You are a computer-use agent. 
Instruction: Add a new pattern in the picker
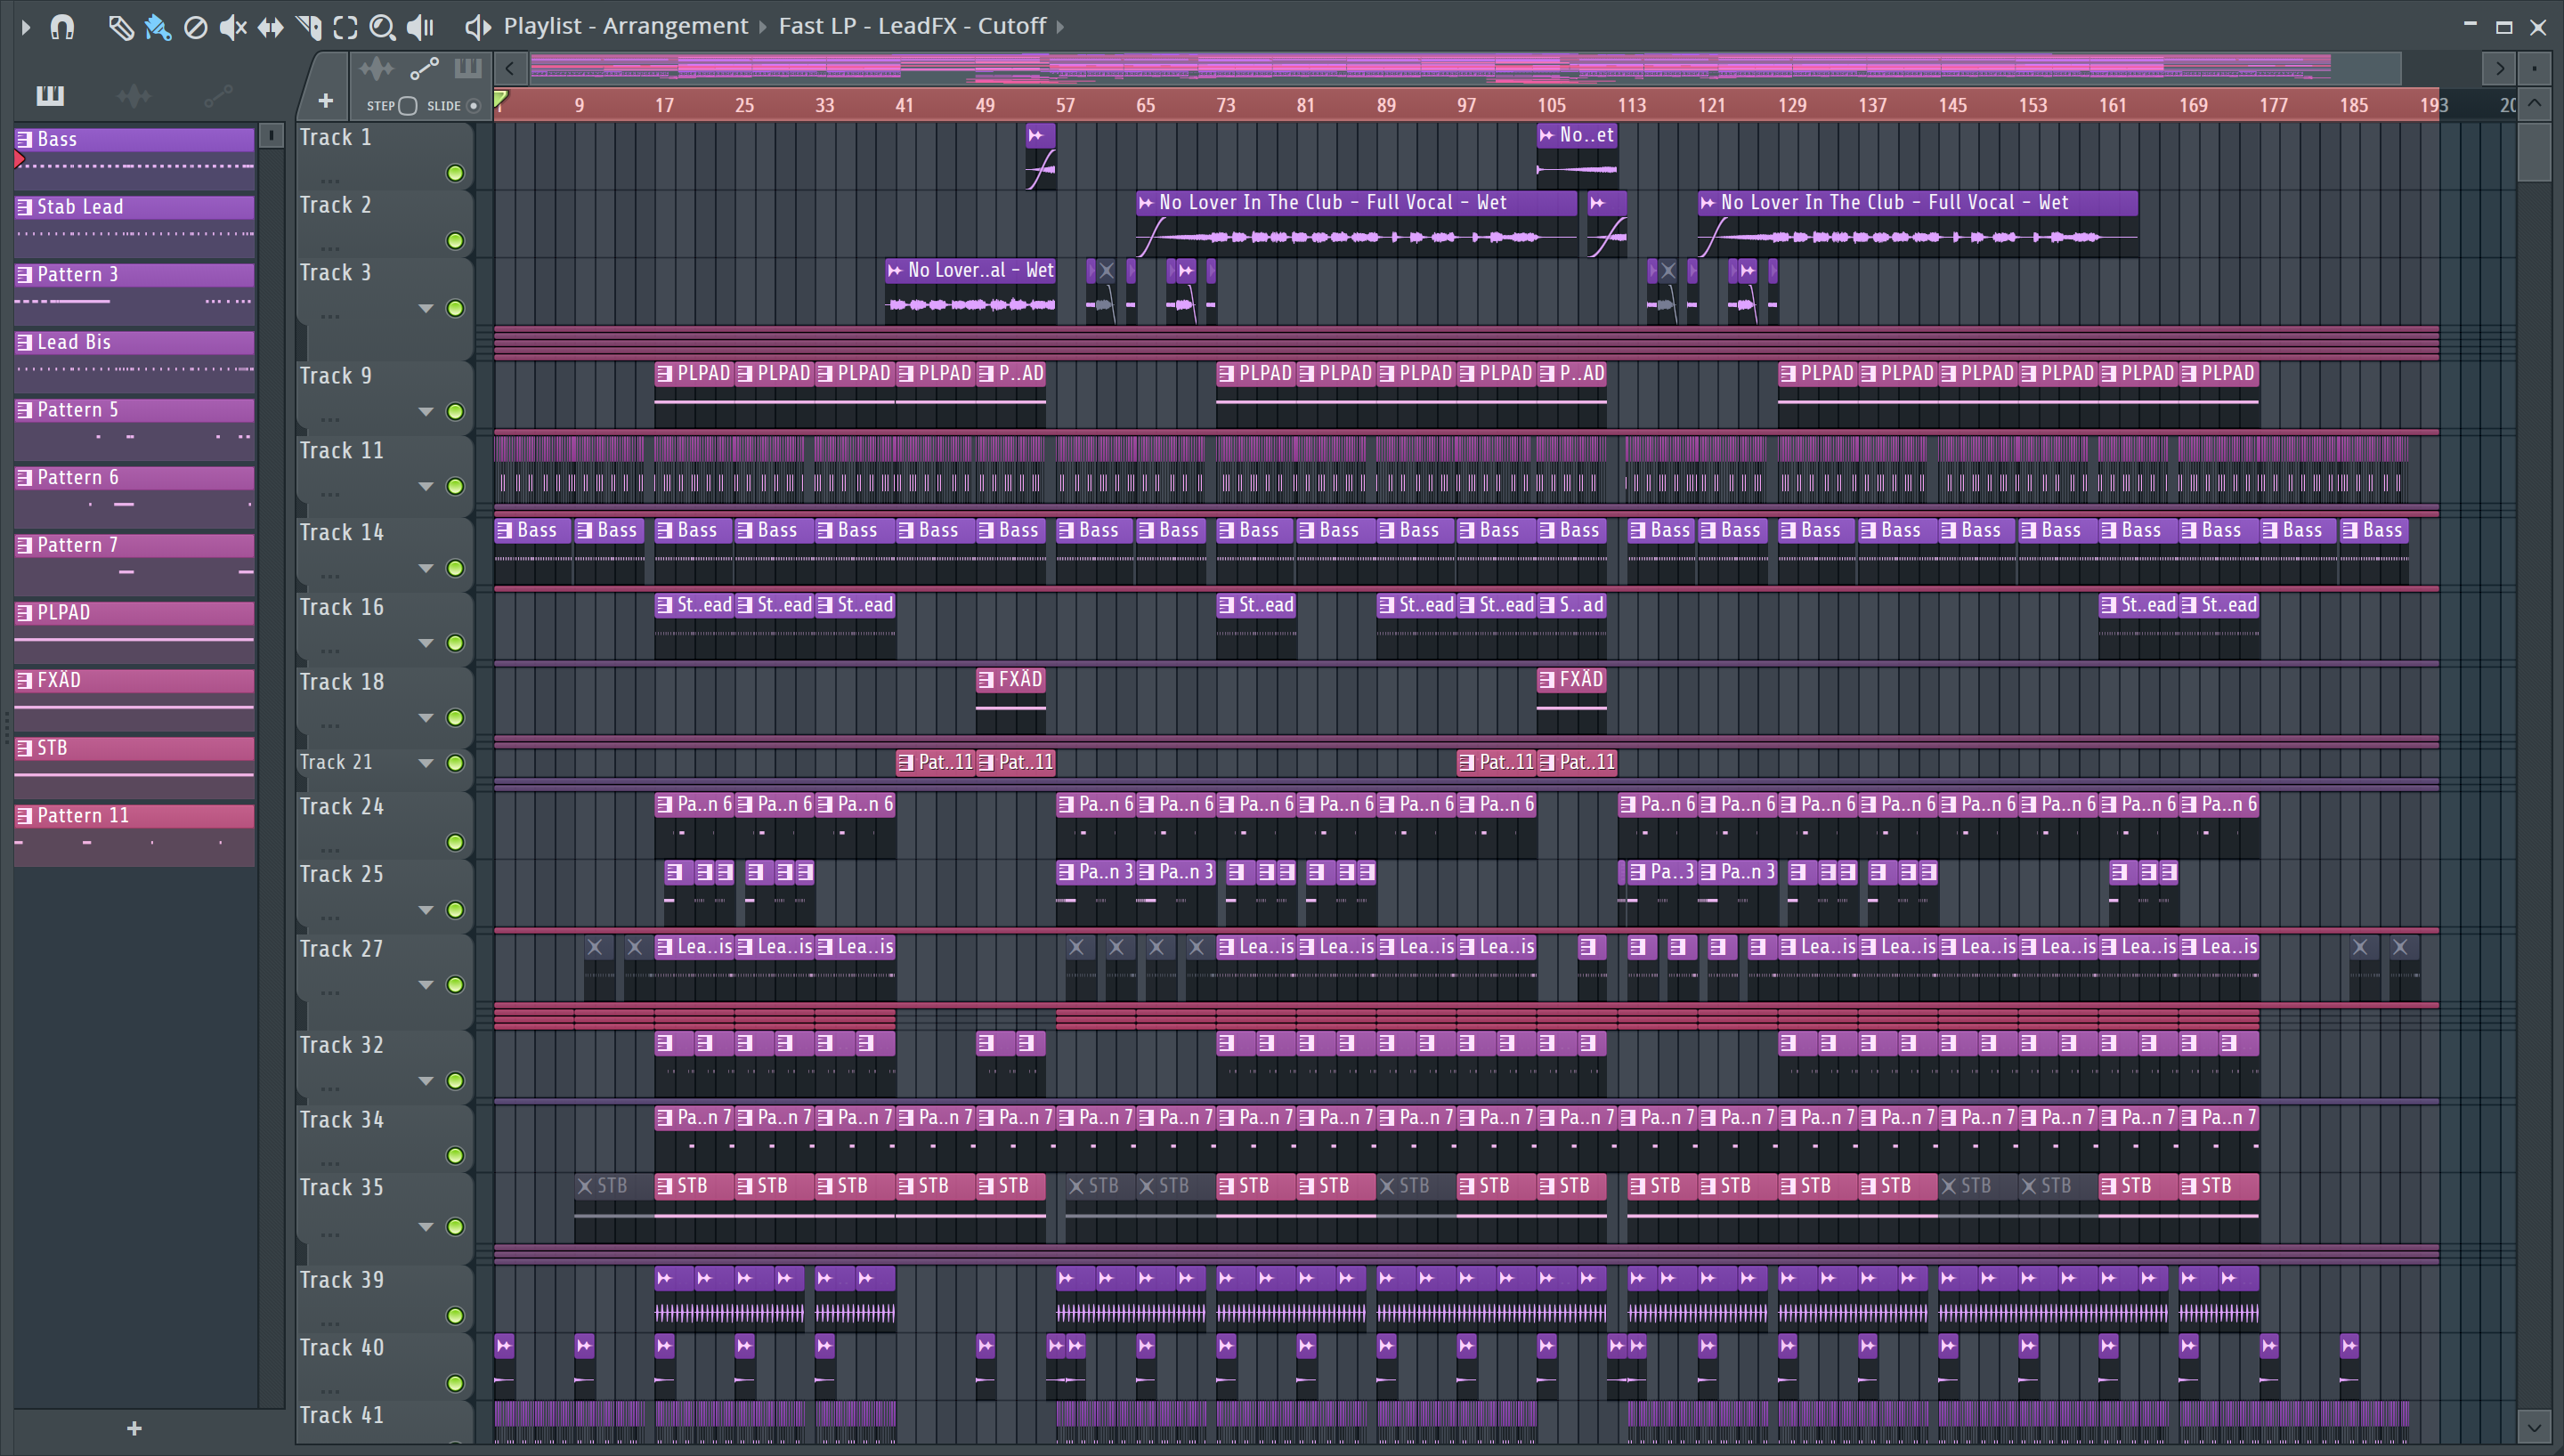pyautogui.click(x=134, y=1428)
